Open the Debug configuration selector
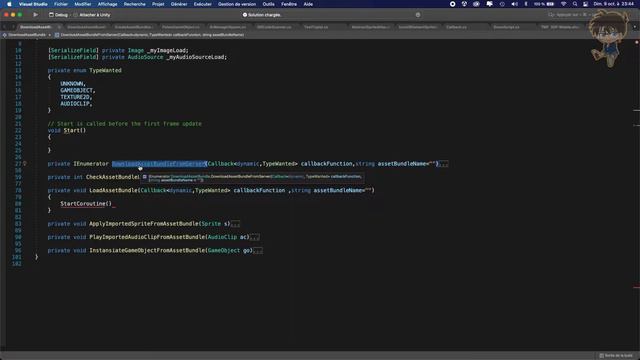 click(58, 15)
